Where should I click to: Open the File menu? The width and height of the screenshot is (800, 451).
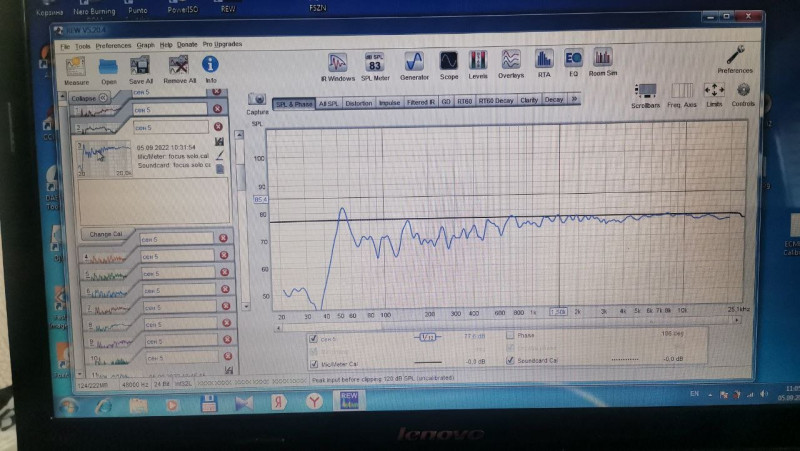click(x=65, y=47)
